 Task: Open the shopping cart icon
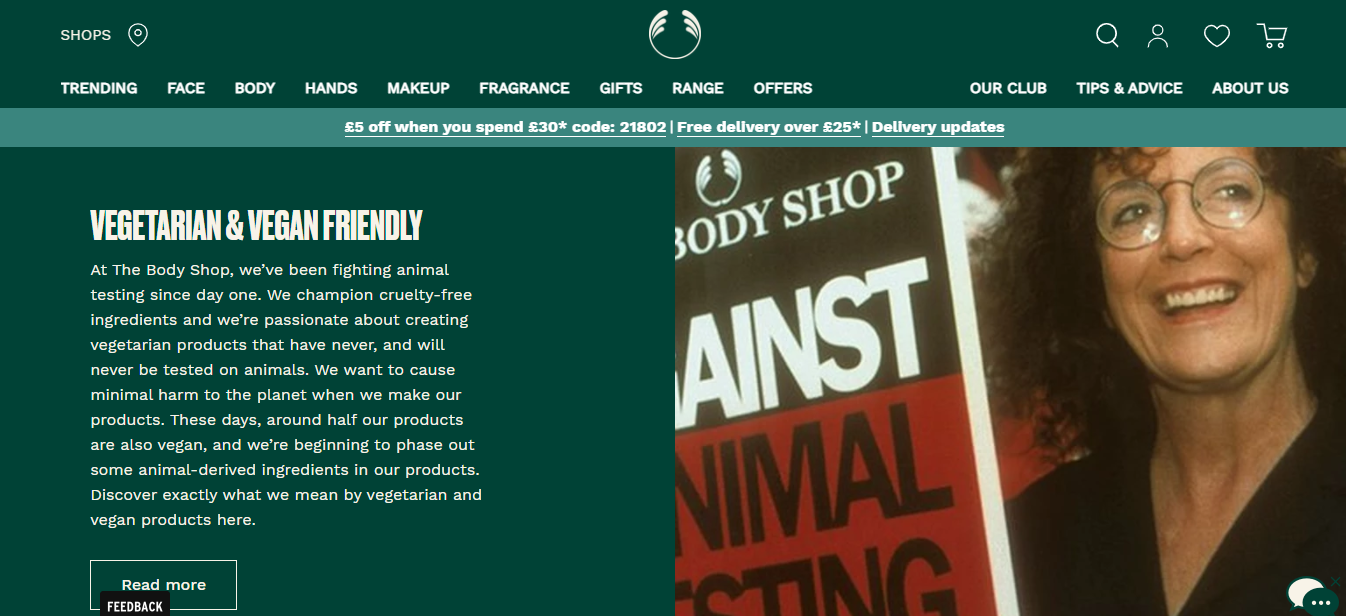click(1272, 36)
